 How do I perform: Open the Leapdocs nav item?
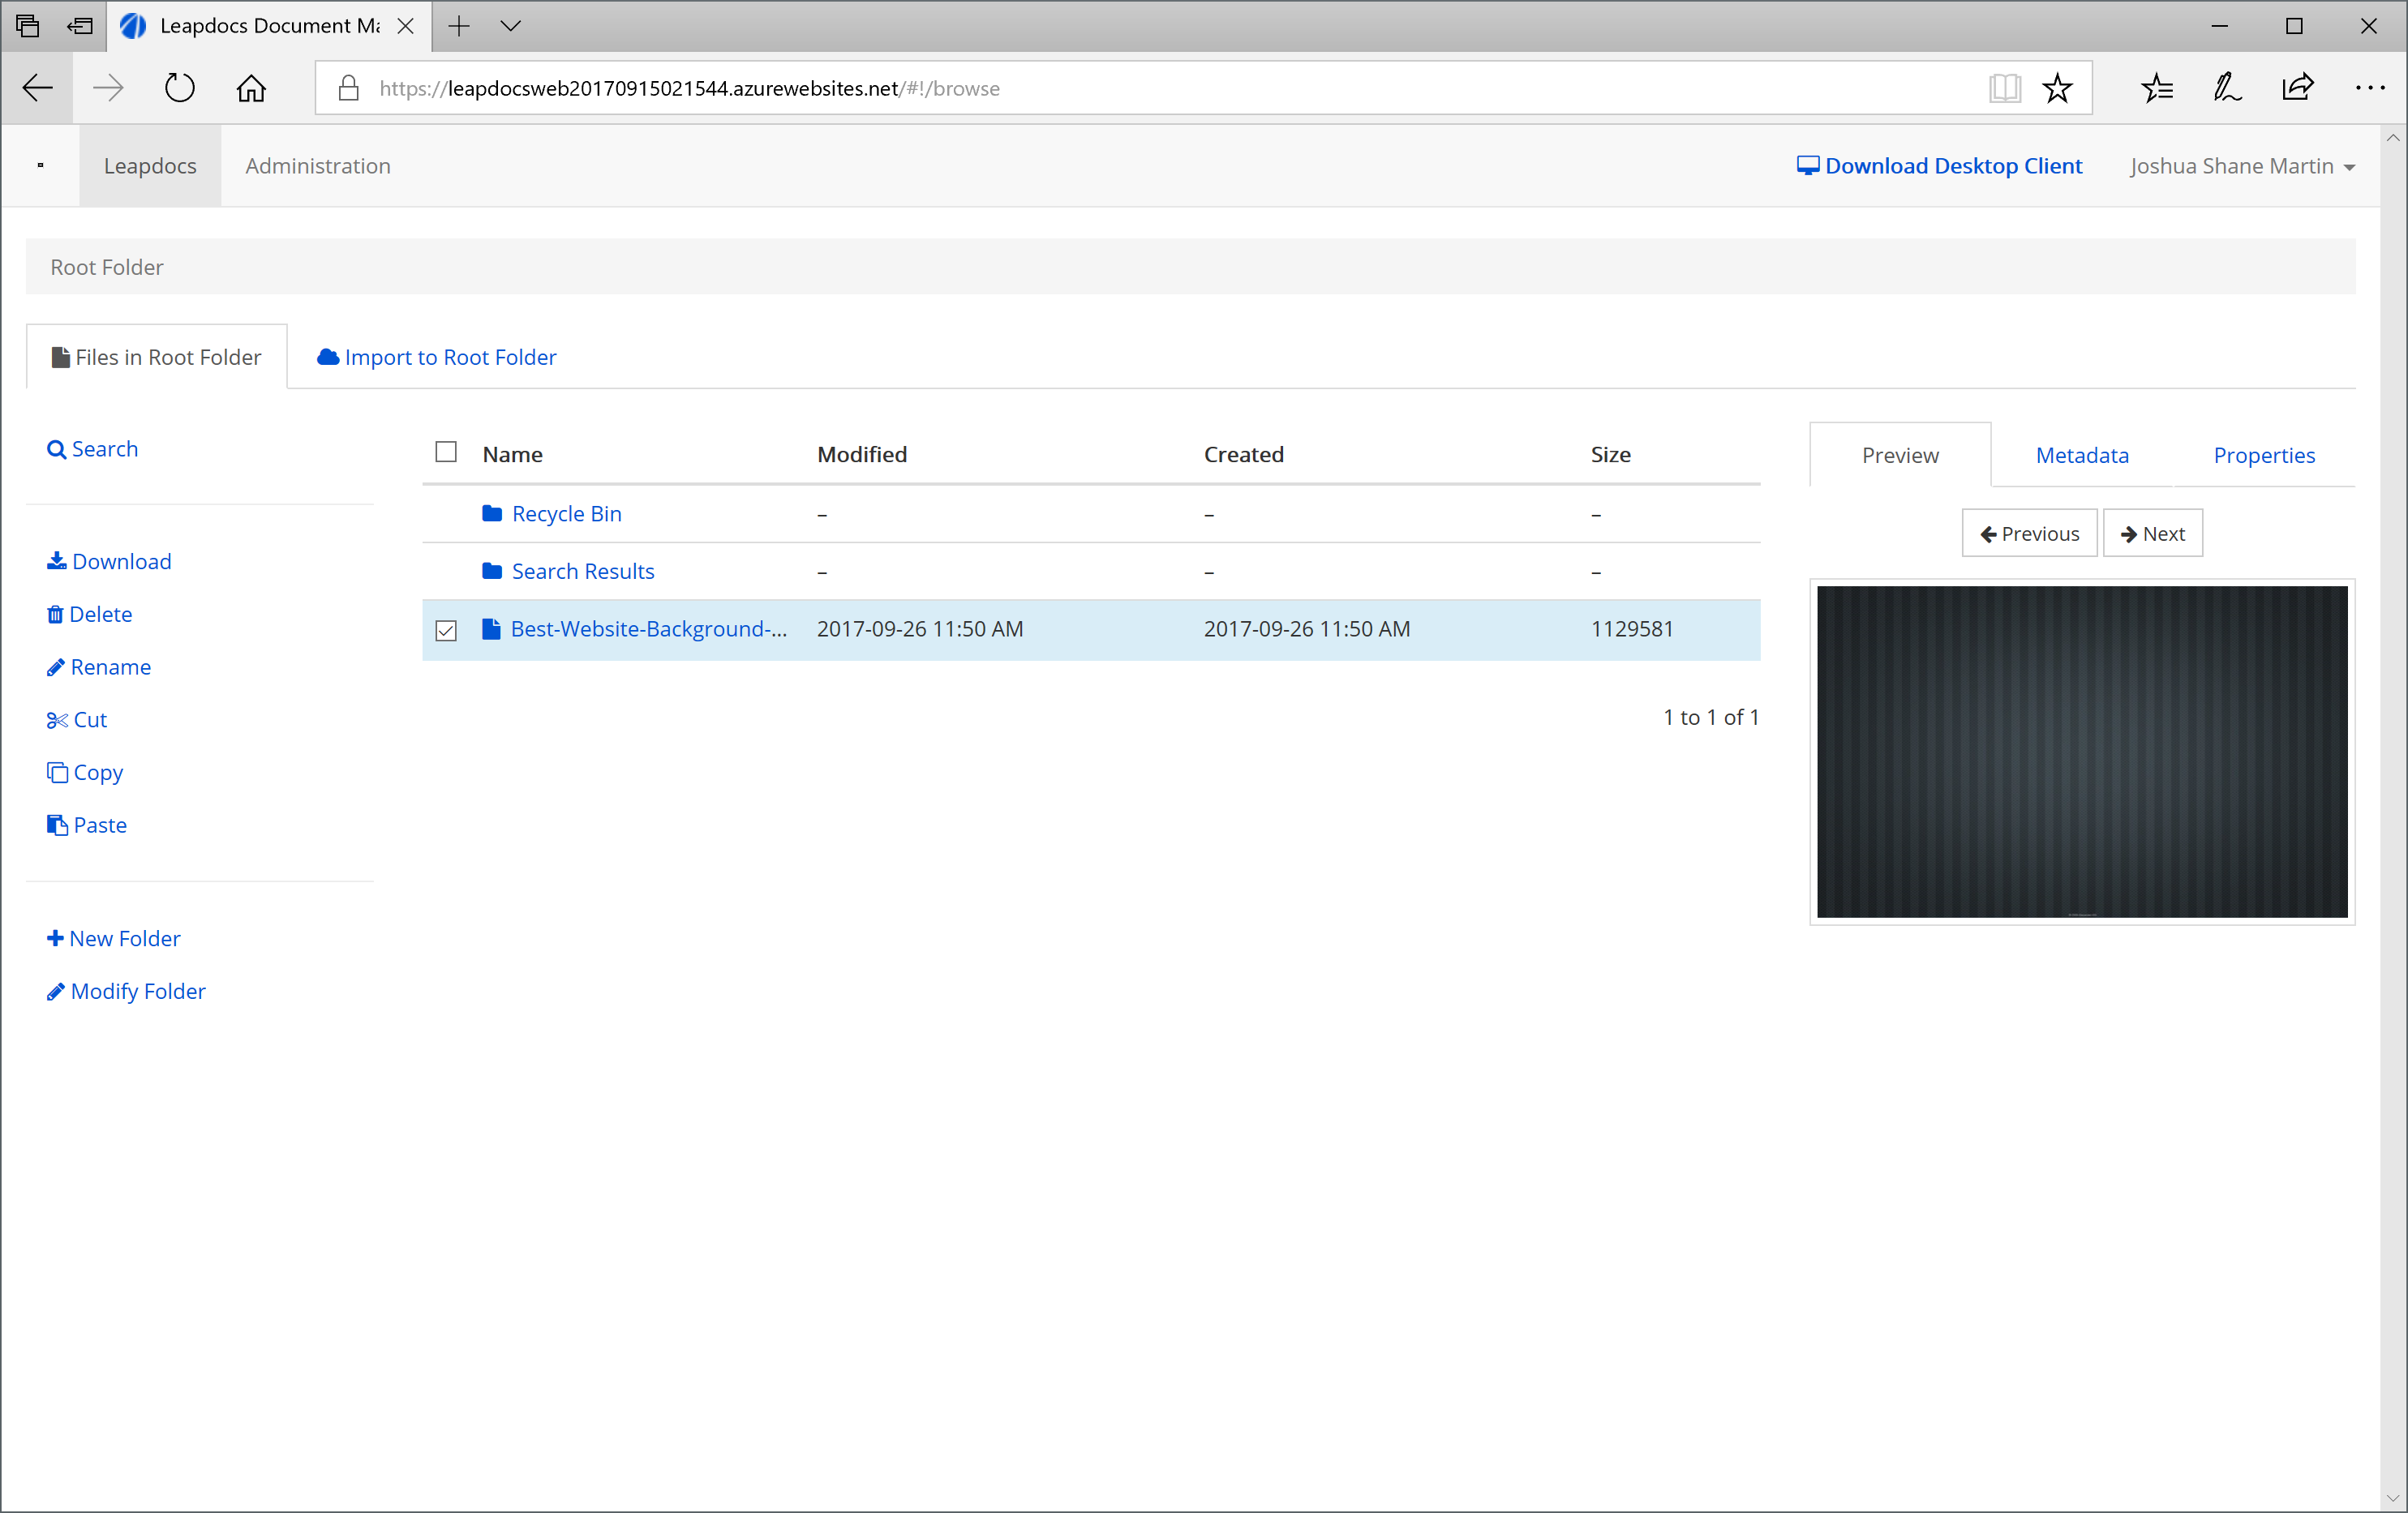pyautogui.click(x=150, y=166)
